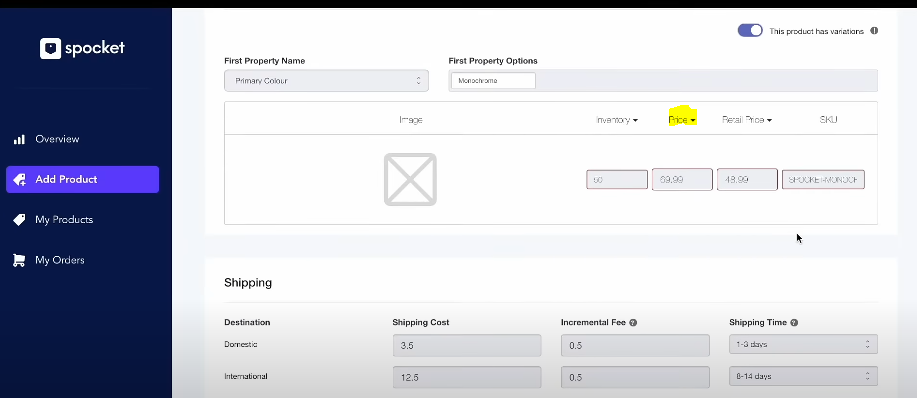Click the Domestic destination label
This screenshot has height=398, width=917.
click(241, 344)
